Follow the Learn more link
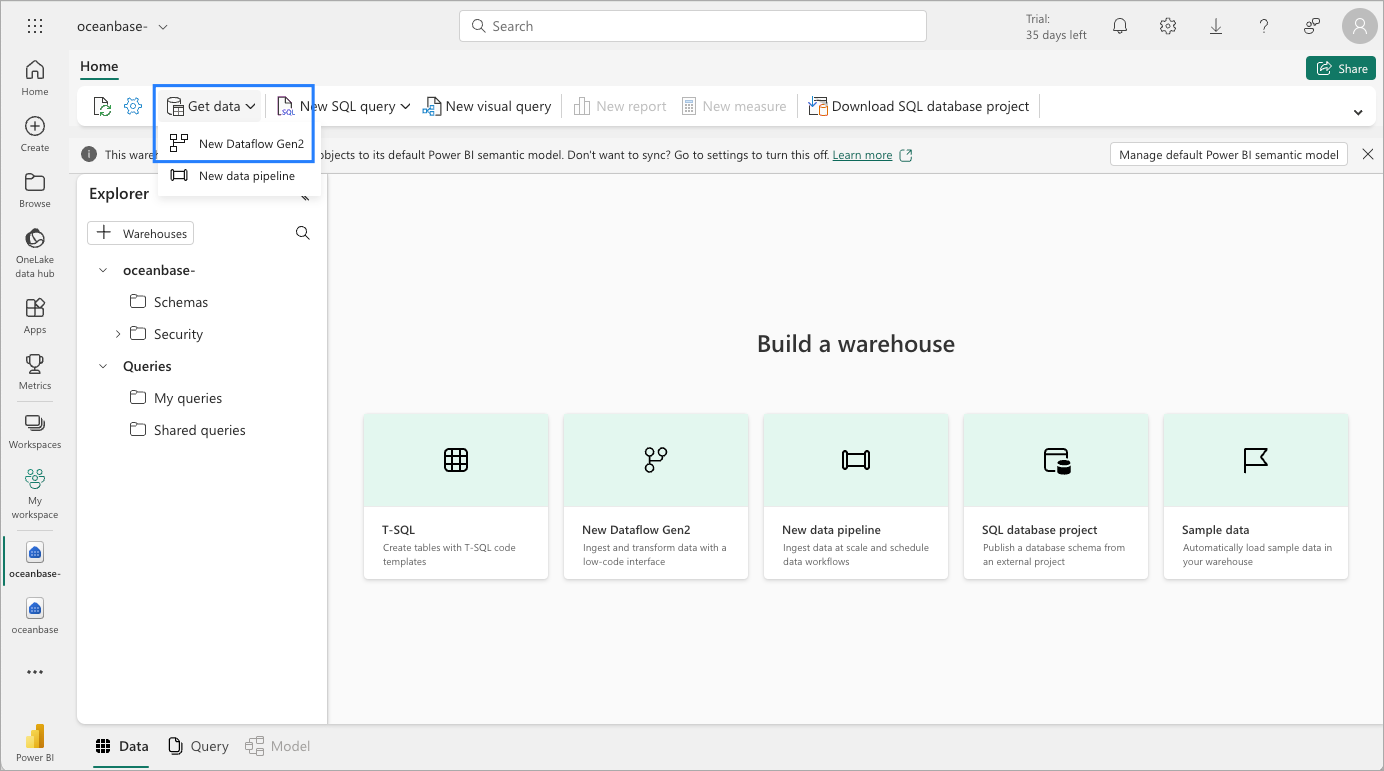 862,155
